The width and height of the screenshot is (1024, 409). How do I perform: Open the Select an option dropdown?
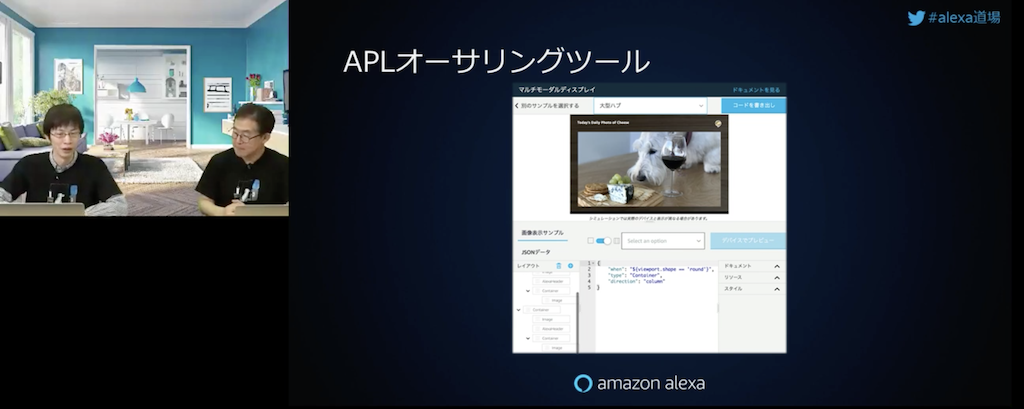pyautogui.click(x=663, y=240)
